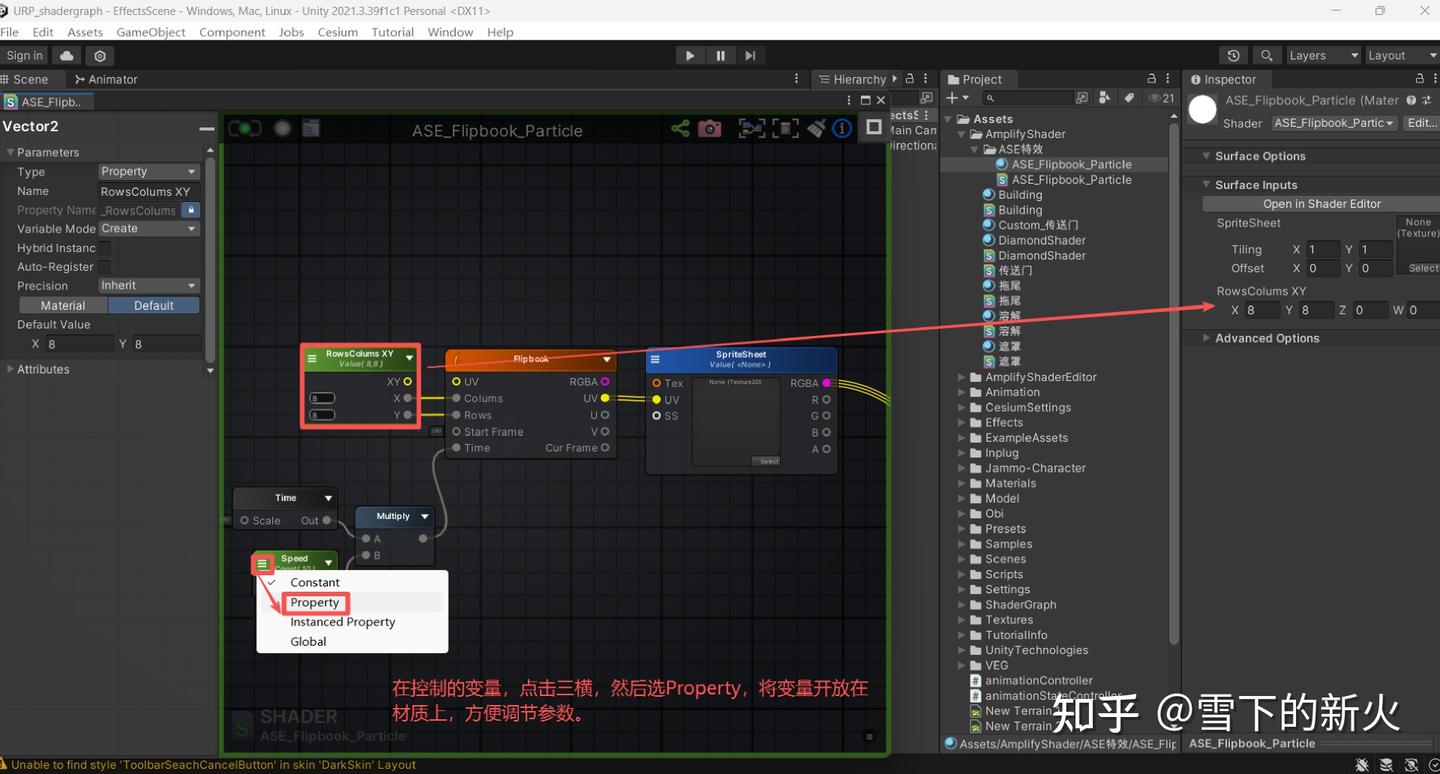Open the Type dropdown showing Property
Screen dimensions: 1440x774
(x=147, y=171)
